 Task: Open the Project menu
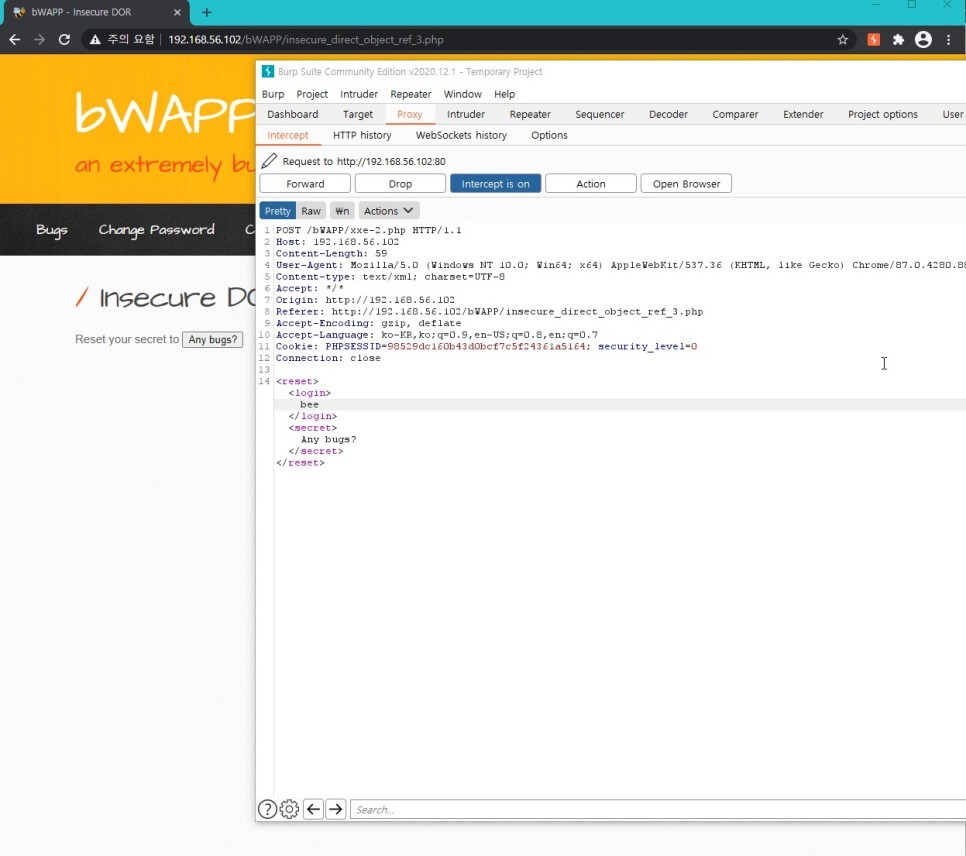coord(312,94)
